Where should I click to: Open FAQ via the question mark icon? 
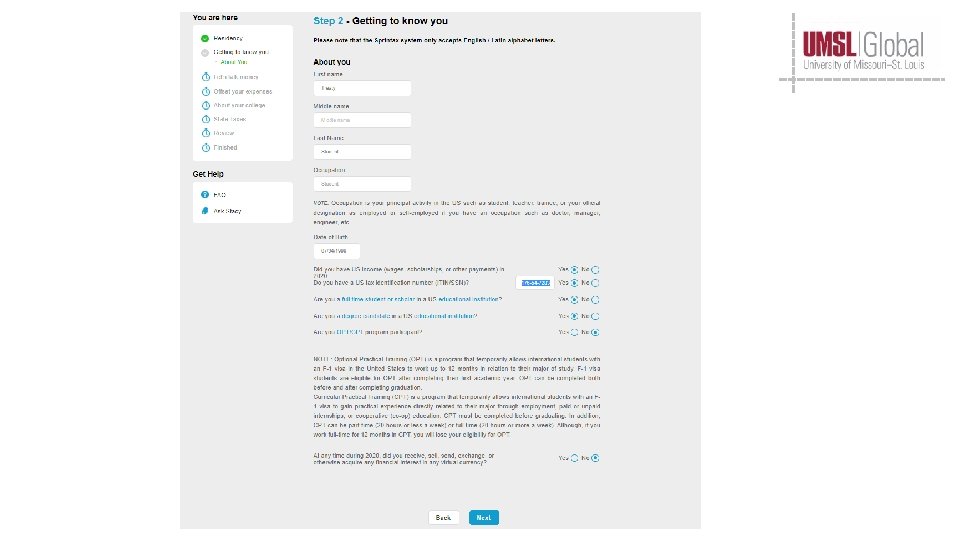205,195
